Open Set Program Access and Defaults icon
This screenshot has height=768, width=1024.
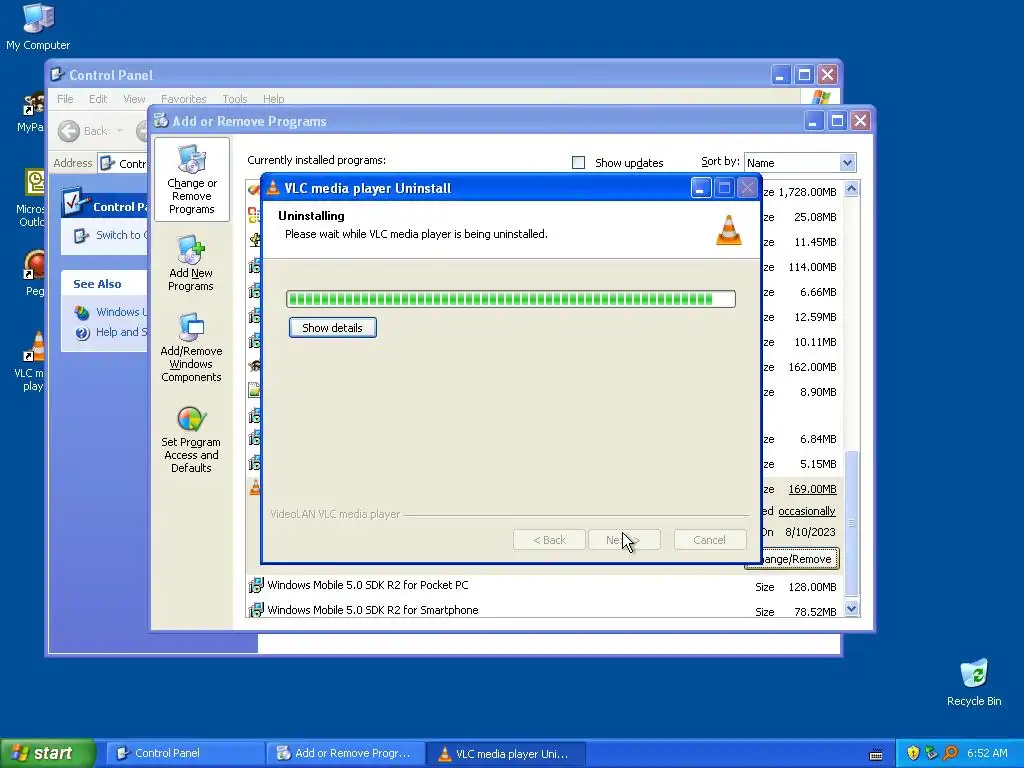[x=191, y=439]
